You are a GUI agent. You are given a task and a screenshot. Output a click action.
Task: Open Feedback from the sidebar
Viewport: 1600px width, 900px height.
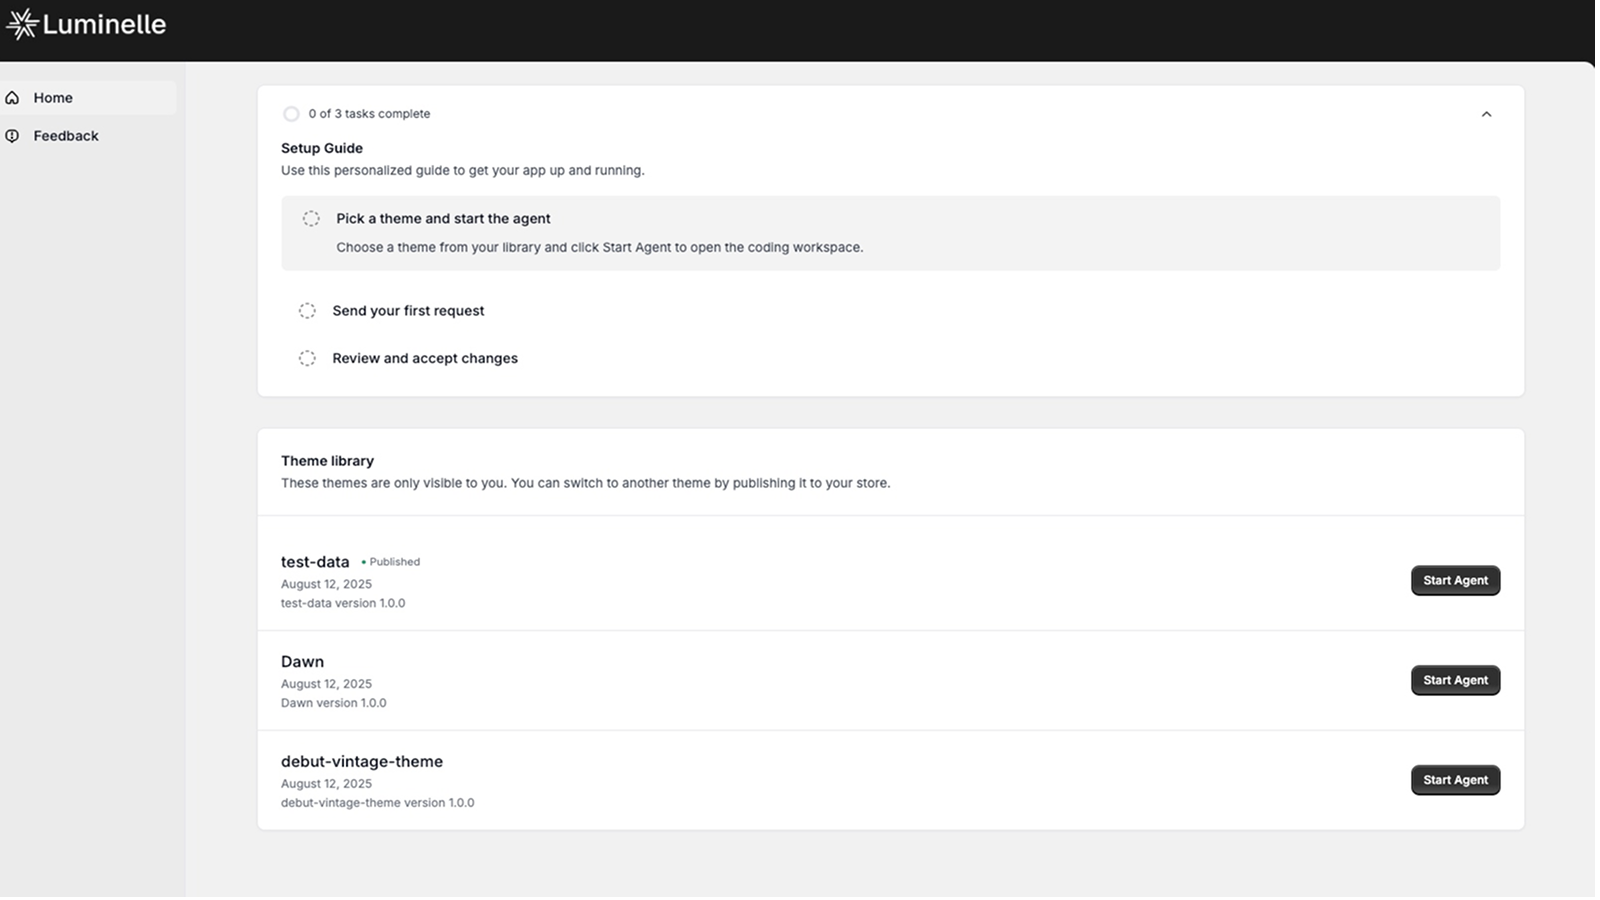[65, 135]
